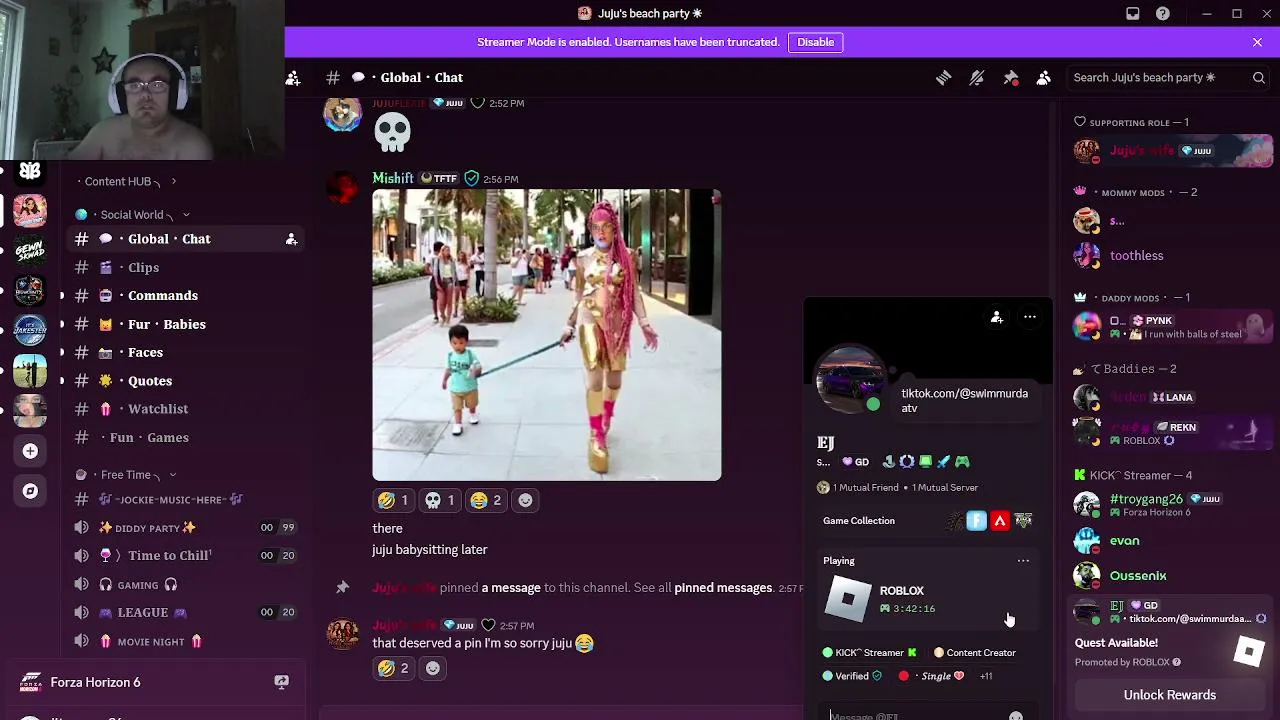Click Mishift's username in chat
Viewport: 1280px width, 720px height.
tap(393, 178)
